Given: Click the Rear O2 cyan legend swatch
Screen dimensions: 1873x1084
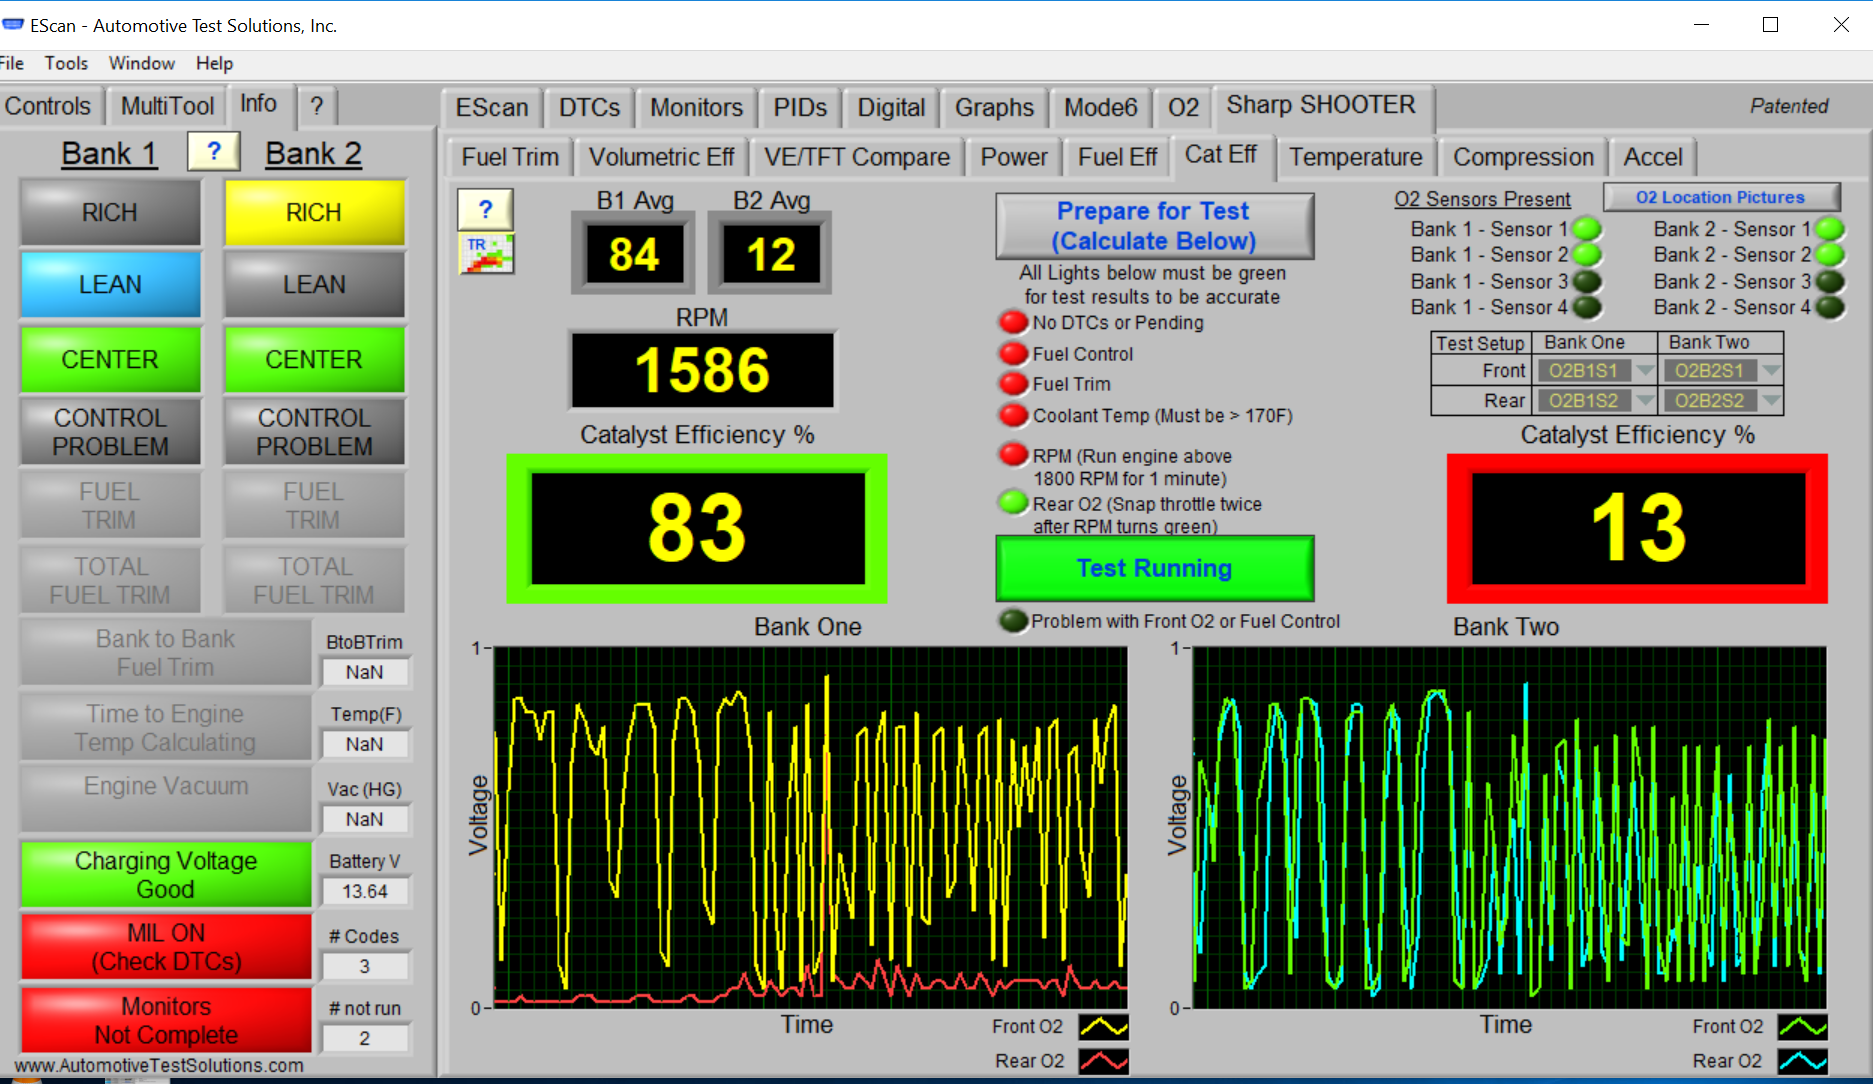Looking at the screenshot, I should pyautogui.click(x=1803, y=1061).
